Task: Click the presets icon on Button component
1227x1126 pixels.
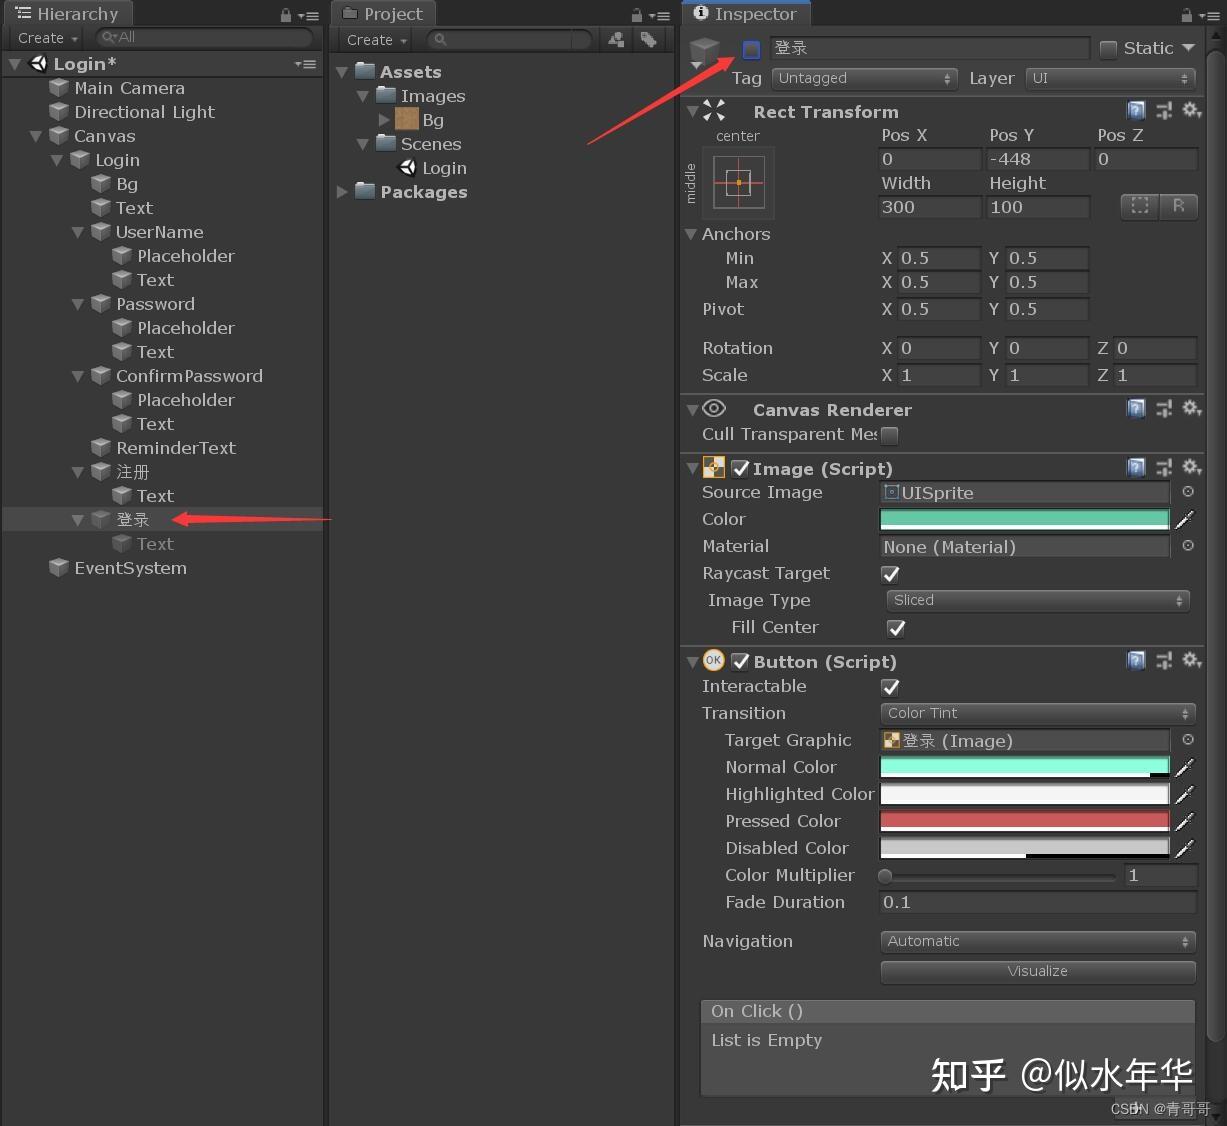Action: (1164, 661)
